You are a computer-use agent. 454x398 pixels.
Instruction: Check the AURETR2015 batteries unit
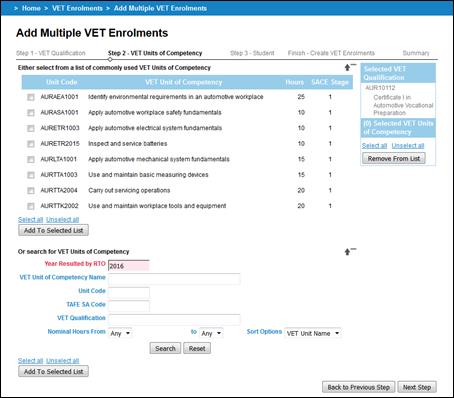[x=31, y=144]
